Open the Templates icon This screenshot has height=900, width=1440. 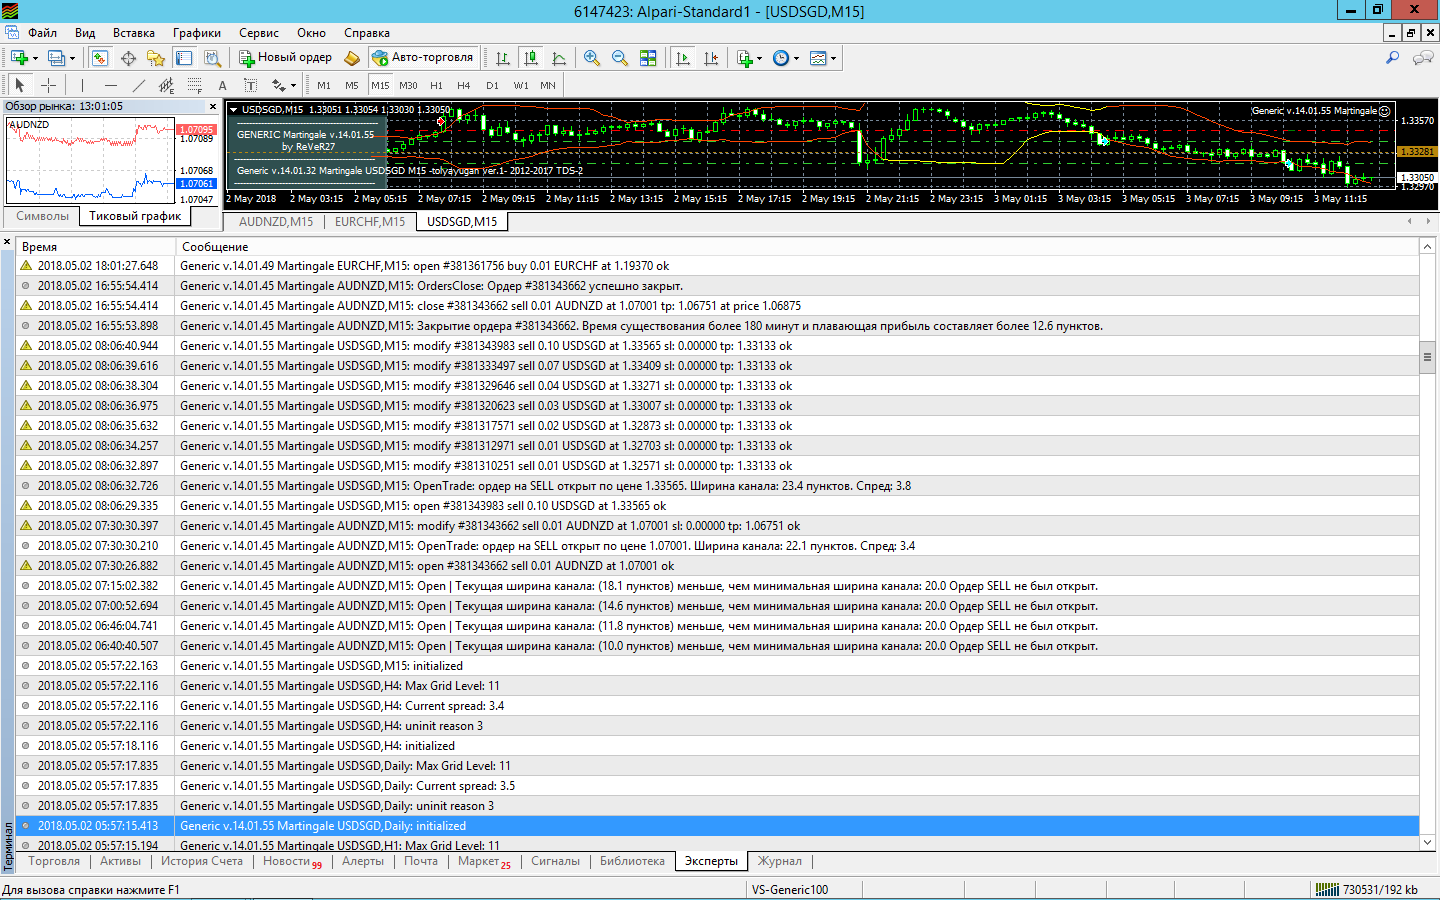[818, 58]
